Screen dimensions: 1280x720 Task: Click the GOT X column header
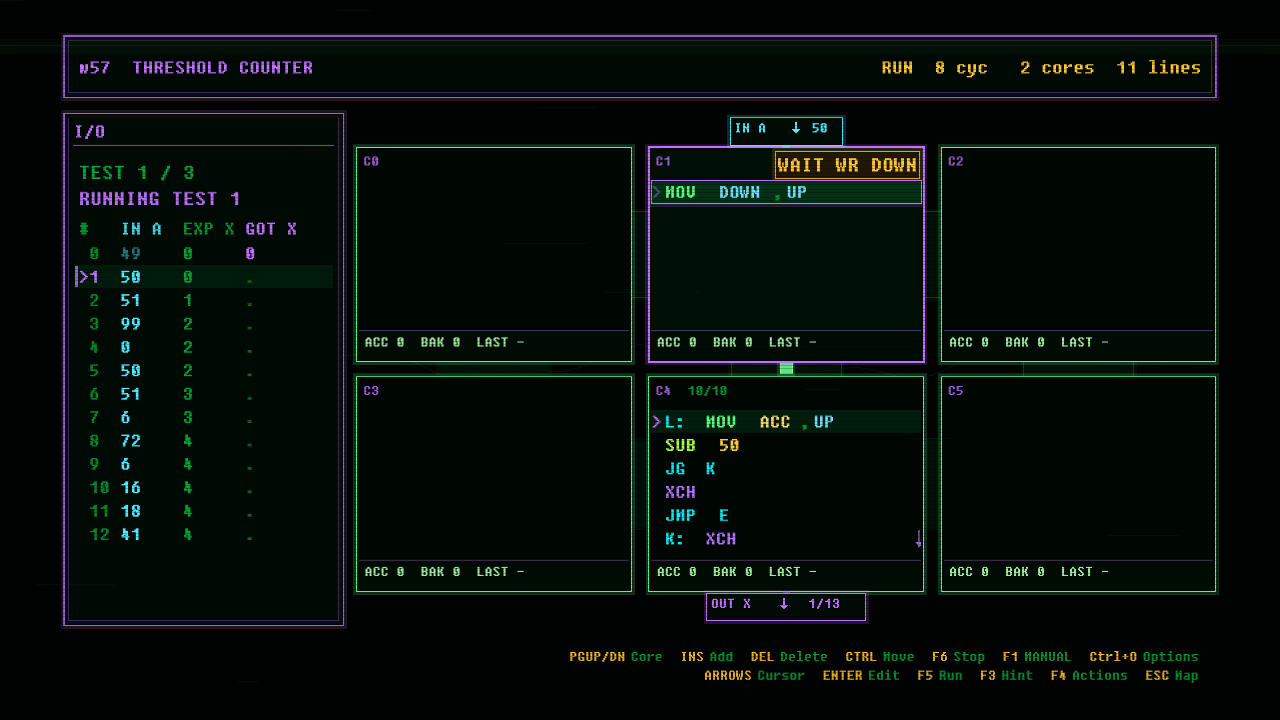pos(271,229)
